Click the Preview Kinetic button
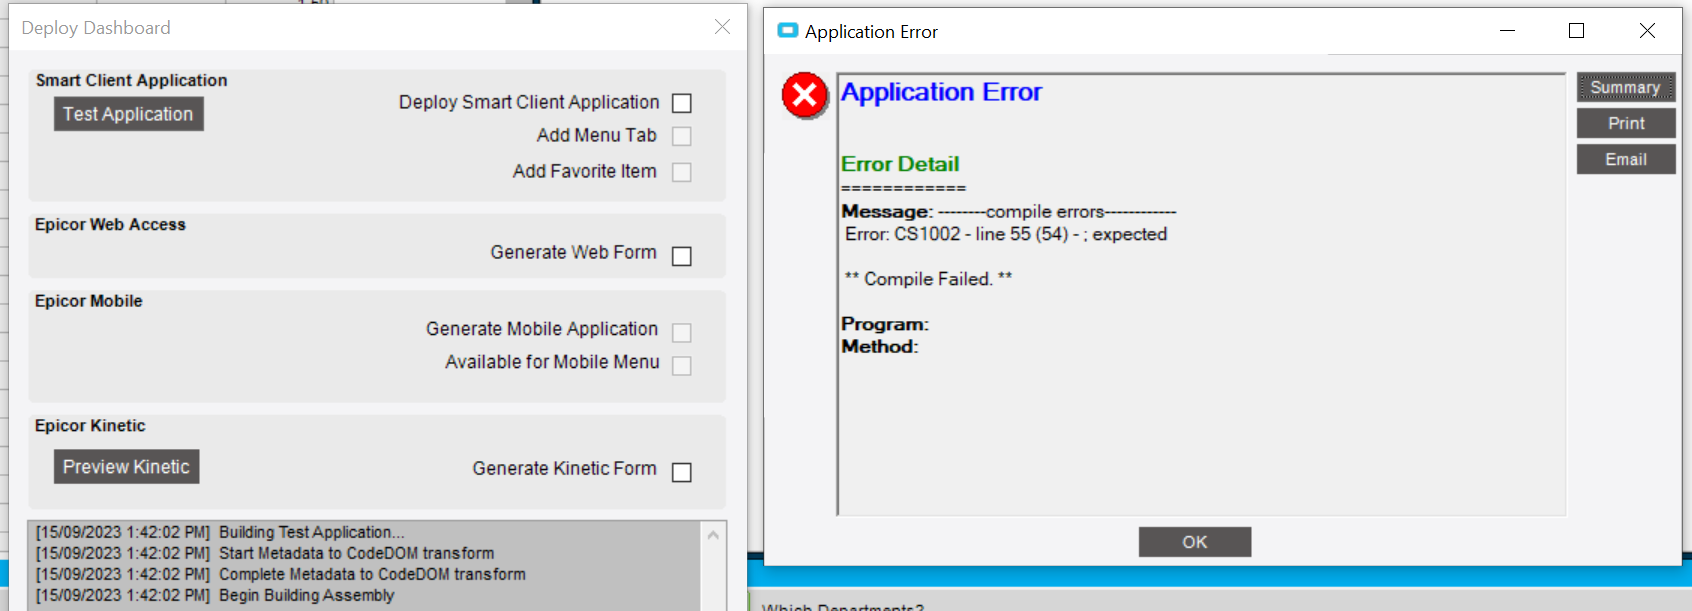This screenshot has height=611, width=1692. pos(126,467)
